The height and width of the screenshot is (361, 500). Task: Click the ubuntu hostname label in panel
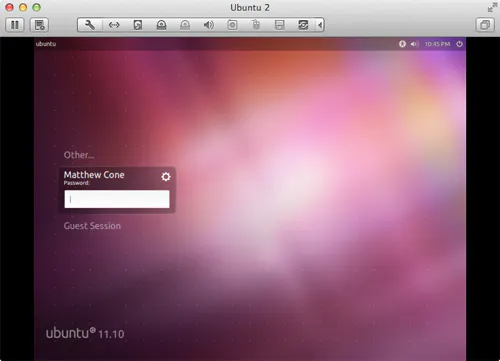click(x=46, y=44)
